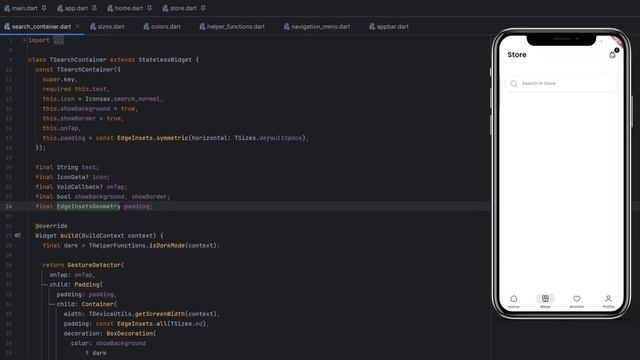Click the pin icon next to store.dart
This screenshot has height=360, width=640.
click(x=203, y=8)
